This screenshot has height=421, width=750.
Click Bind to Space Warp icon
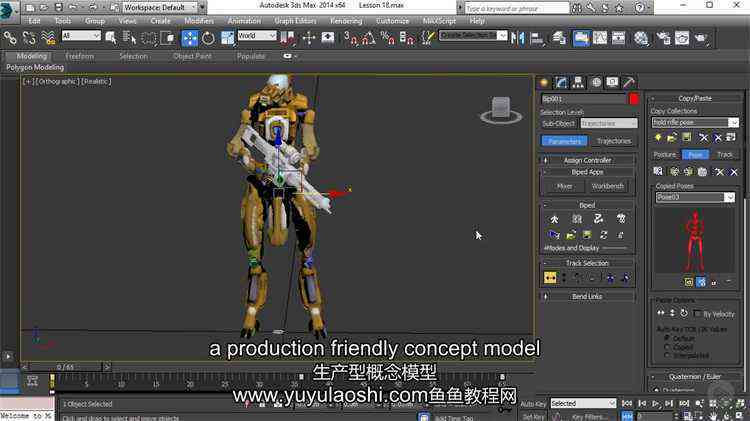pos(48,37)
